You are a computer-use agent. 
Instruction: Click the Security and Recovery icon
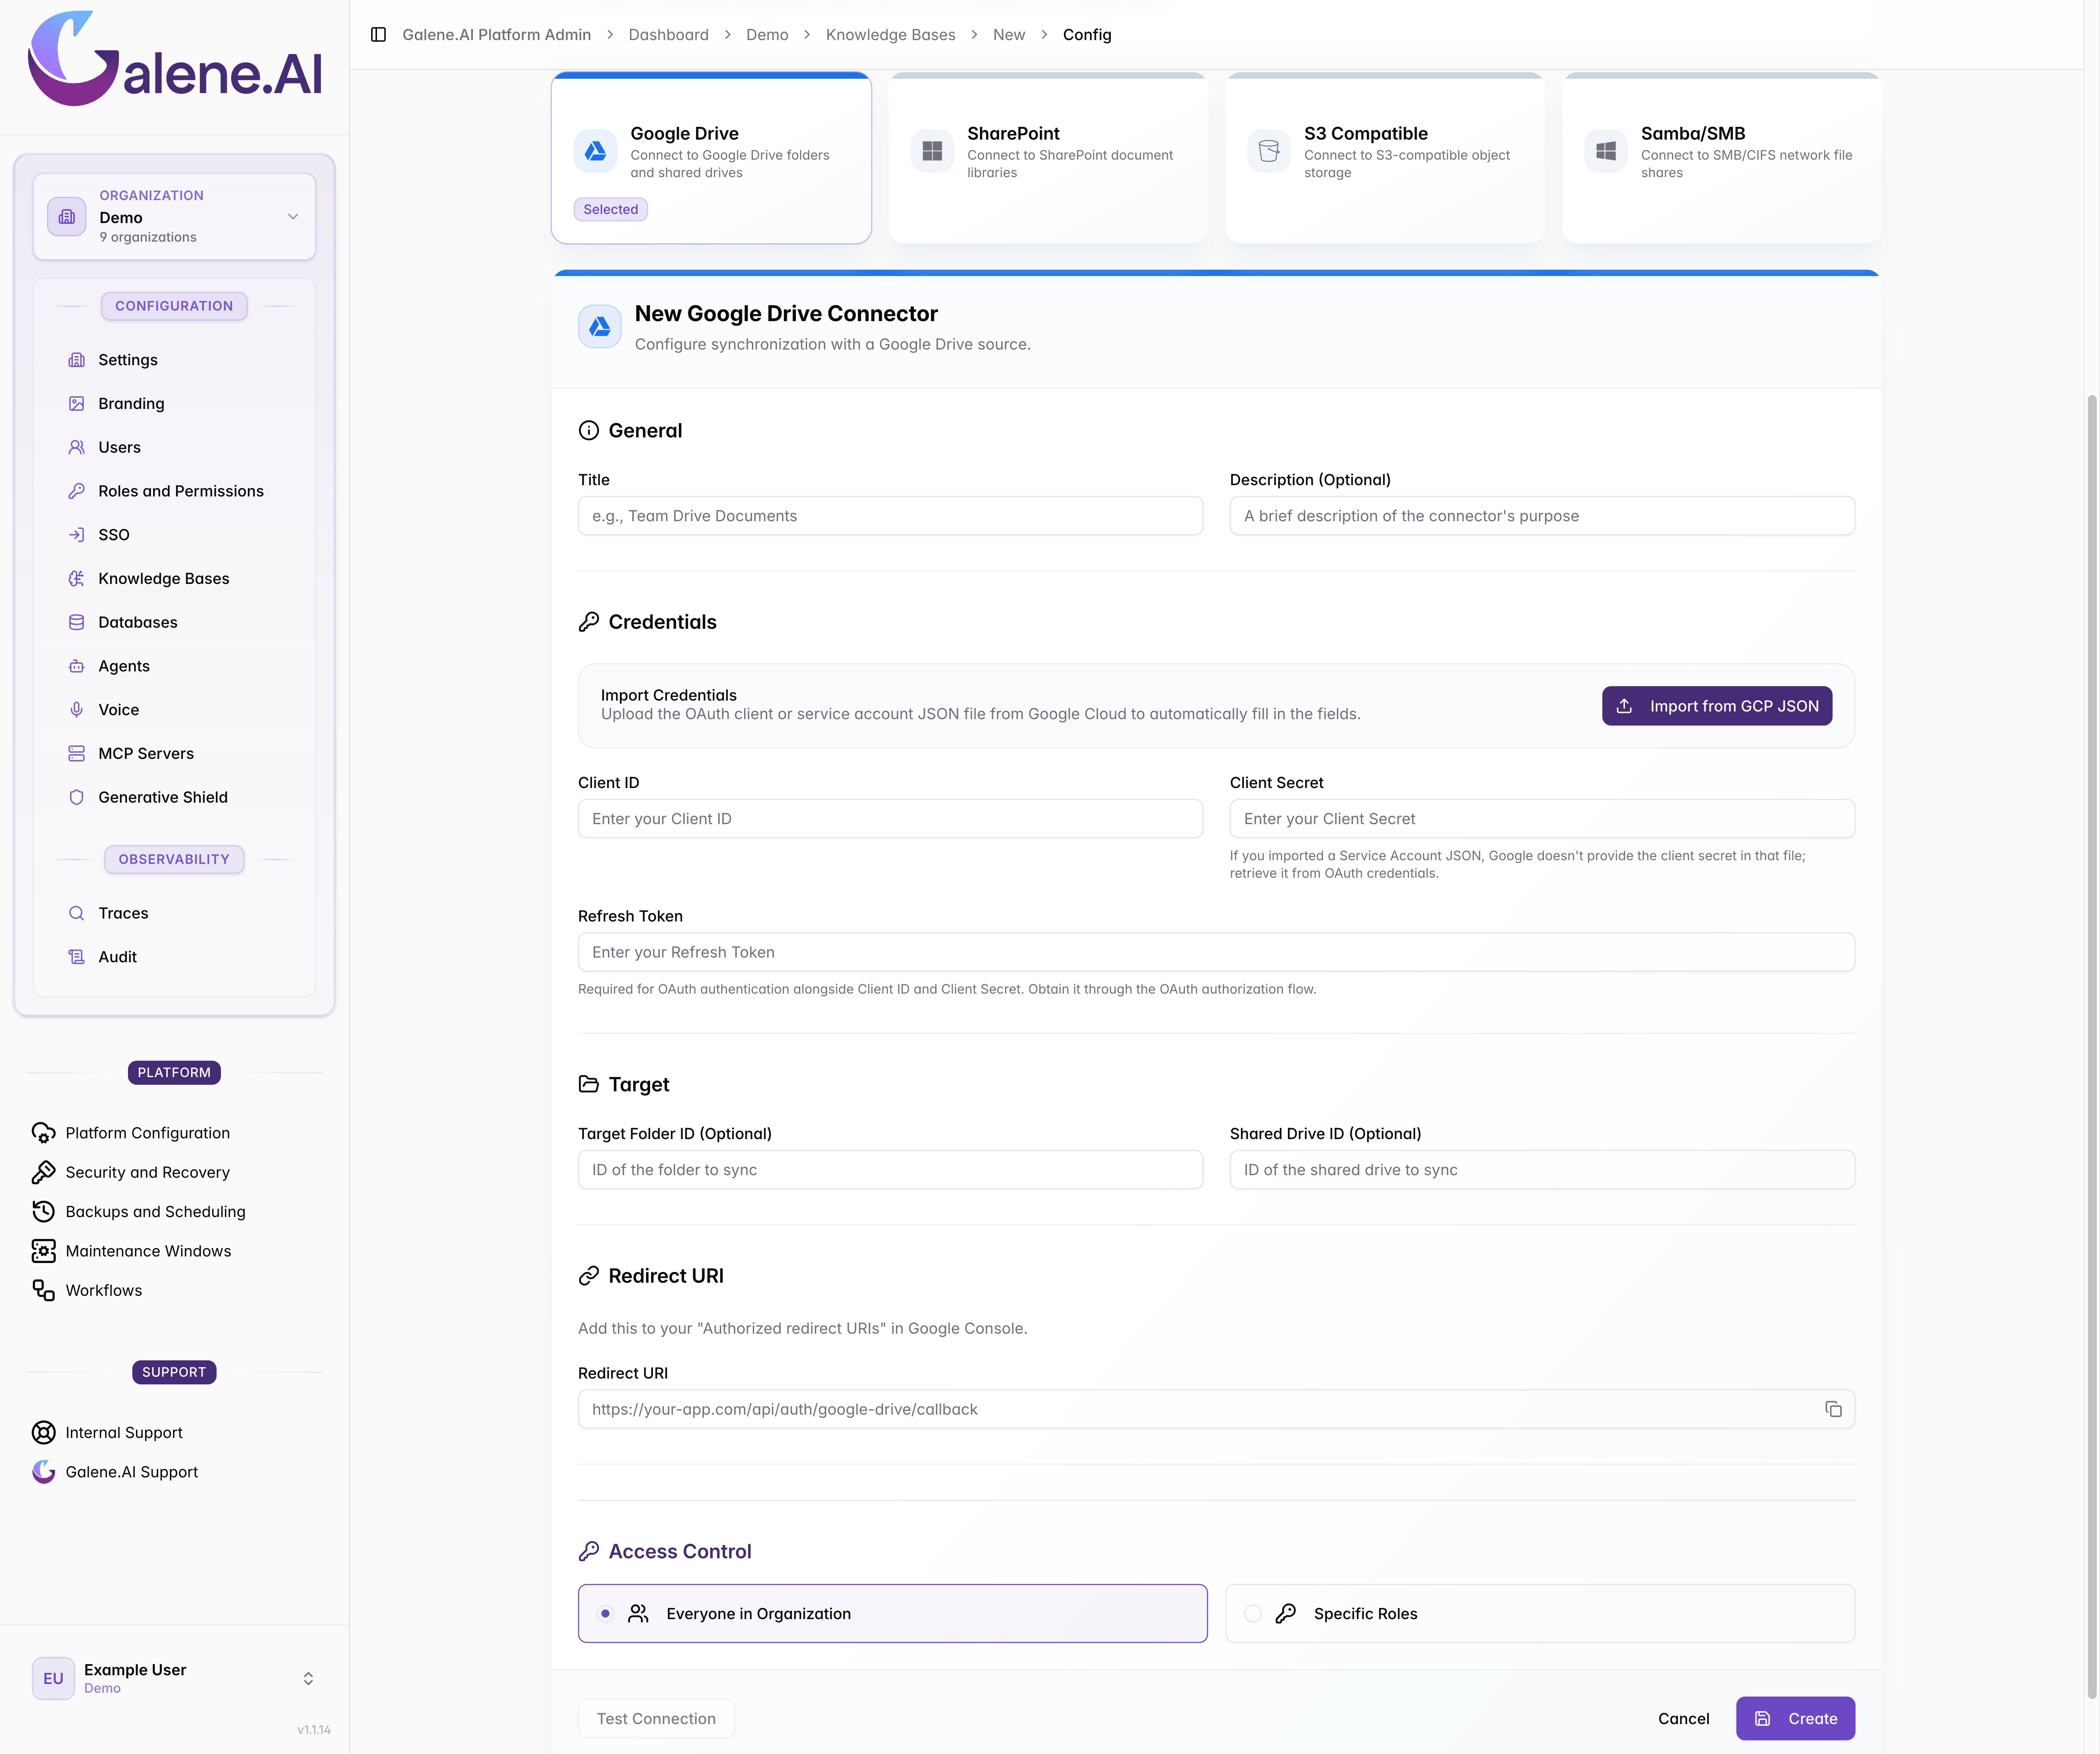click(43, 1172)
